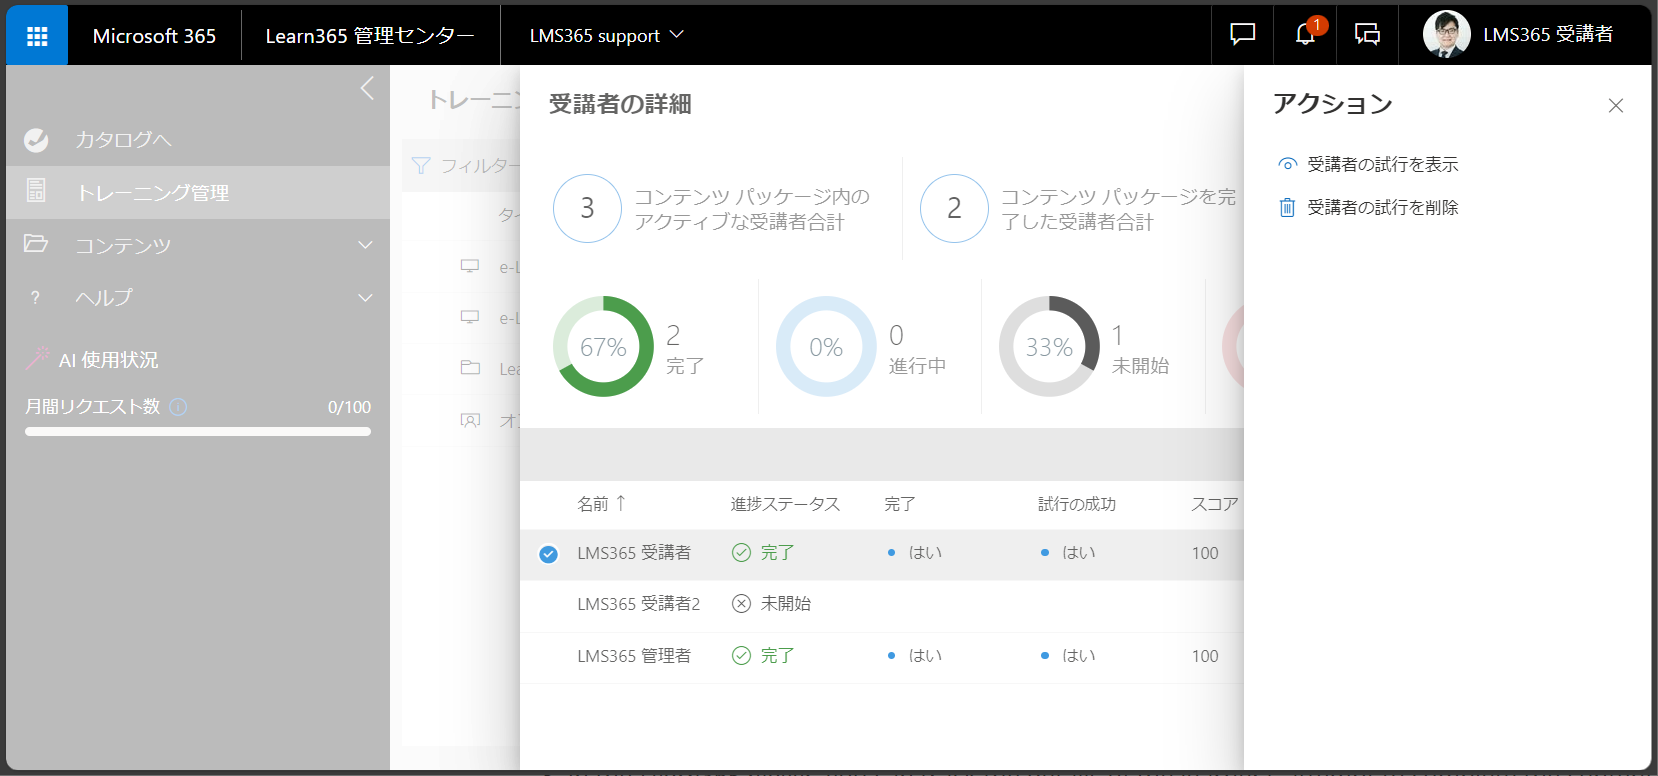The width and height of the screenshot is (1658, 776).
Task: Click 未開始 status icon for LMS365 受講者2
Action: click(x=741, y=604)
